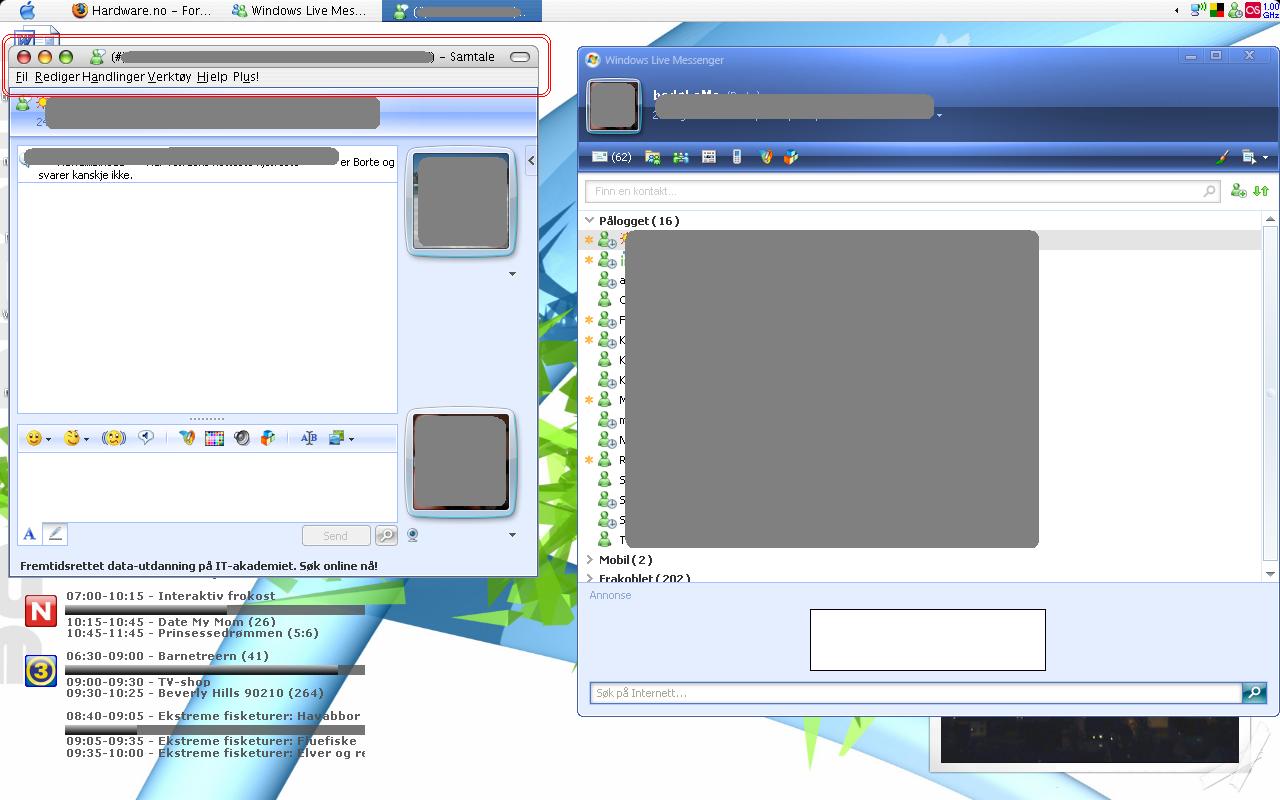1280x800 pixels.
Task: Click the webcam icon below display picture
Action: coord(413,535)
